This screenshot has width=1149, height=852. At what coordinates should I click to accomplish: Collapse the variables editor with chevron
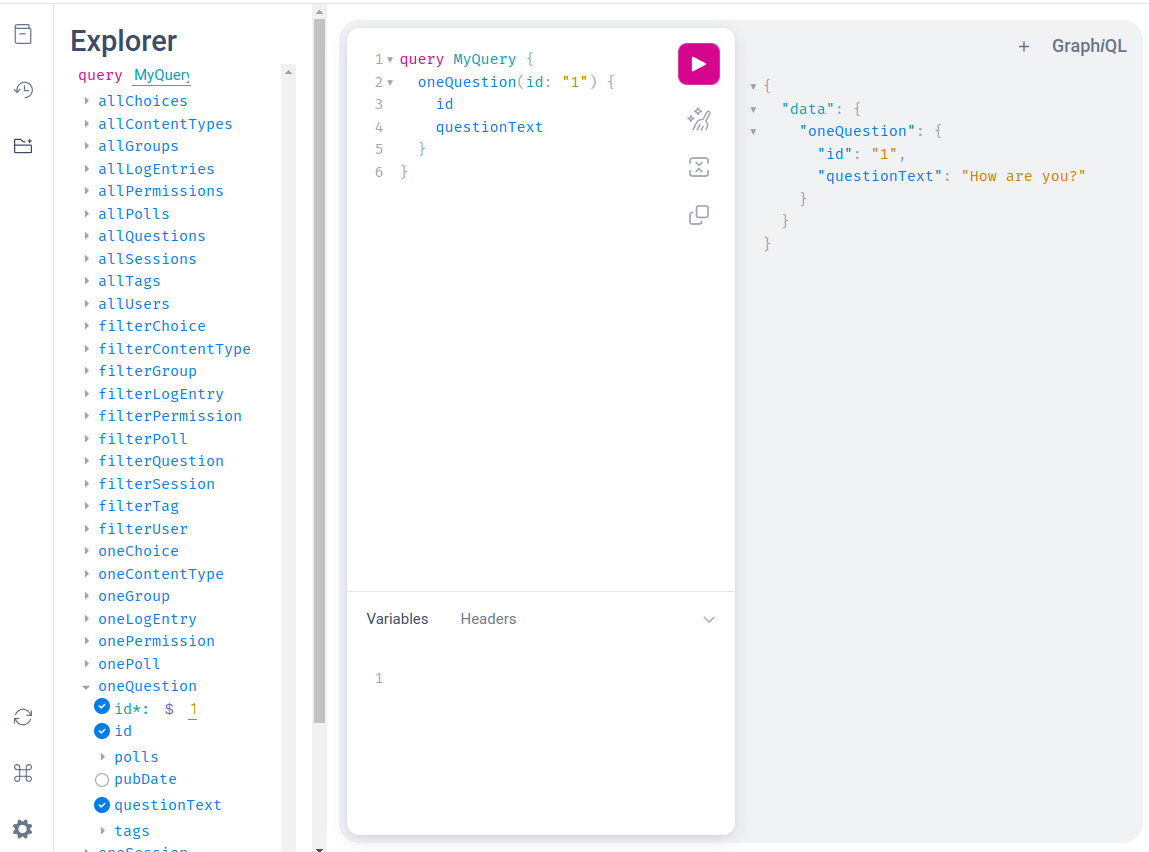(x=709, y=620)
